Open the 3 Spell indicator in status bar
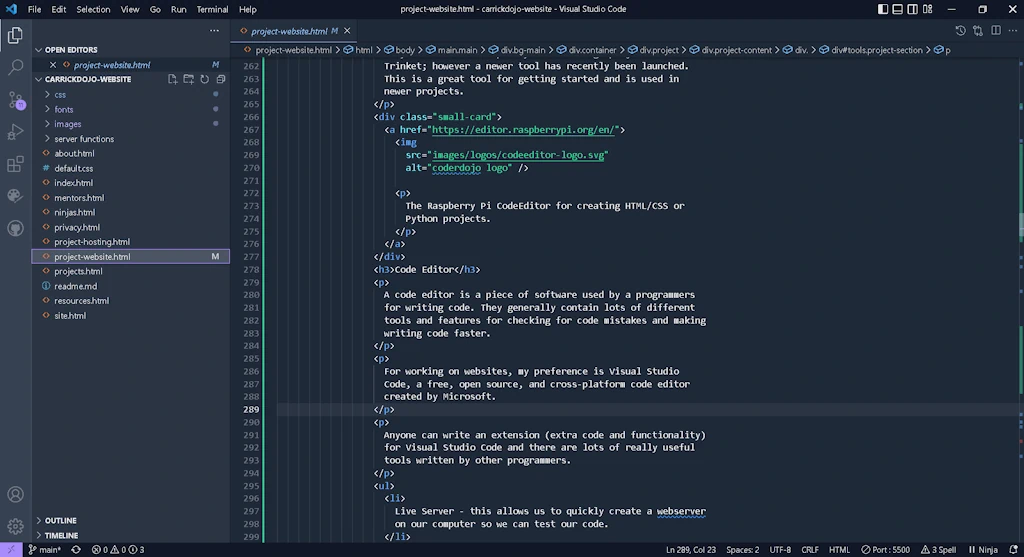This screenshot has width=1024, height=557. [x=938, y=550]
